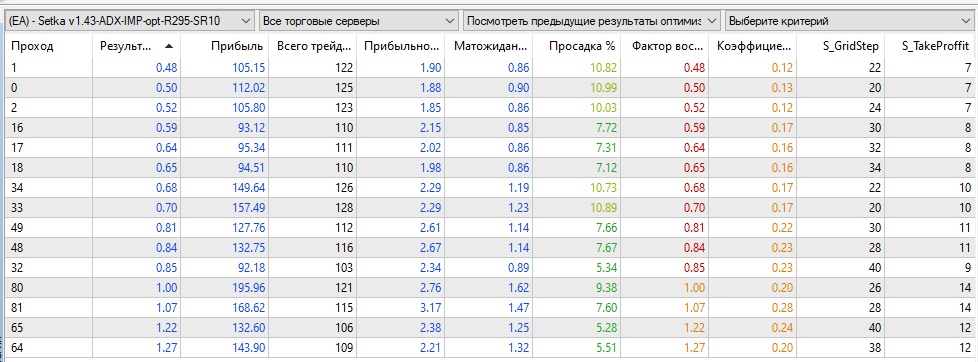This screenshot has height=362, width=978.
Task: Sort by 'Всего трейд...' column header
Action: click(311, 46)
